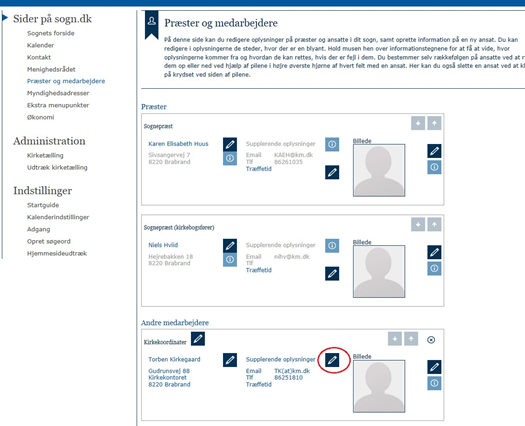Go to Myndighedsadresser

(58, 93)
